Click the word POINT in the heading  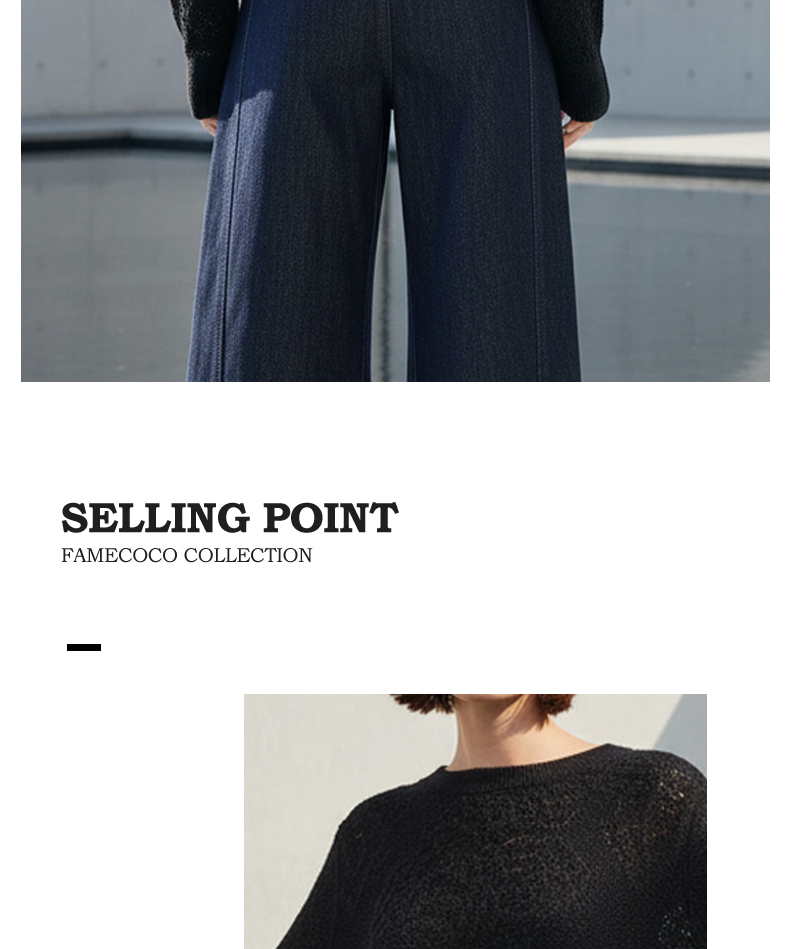[331, 518]
